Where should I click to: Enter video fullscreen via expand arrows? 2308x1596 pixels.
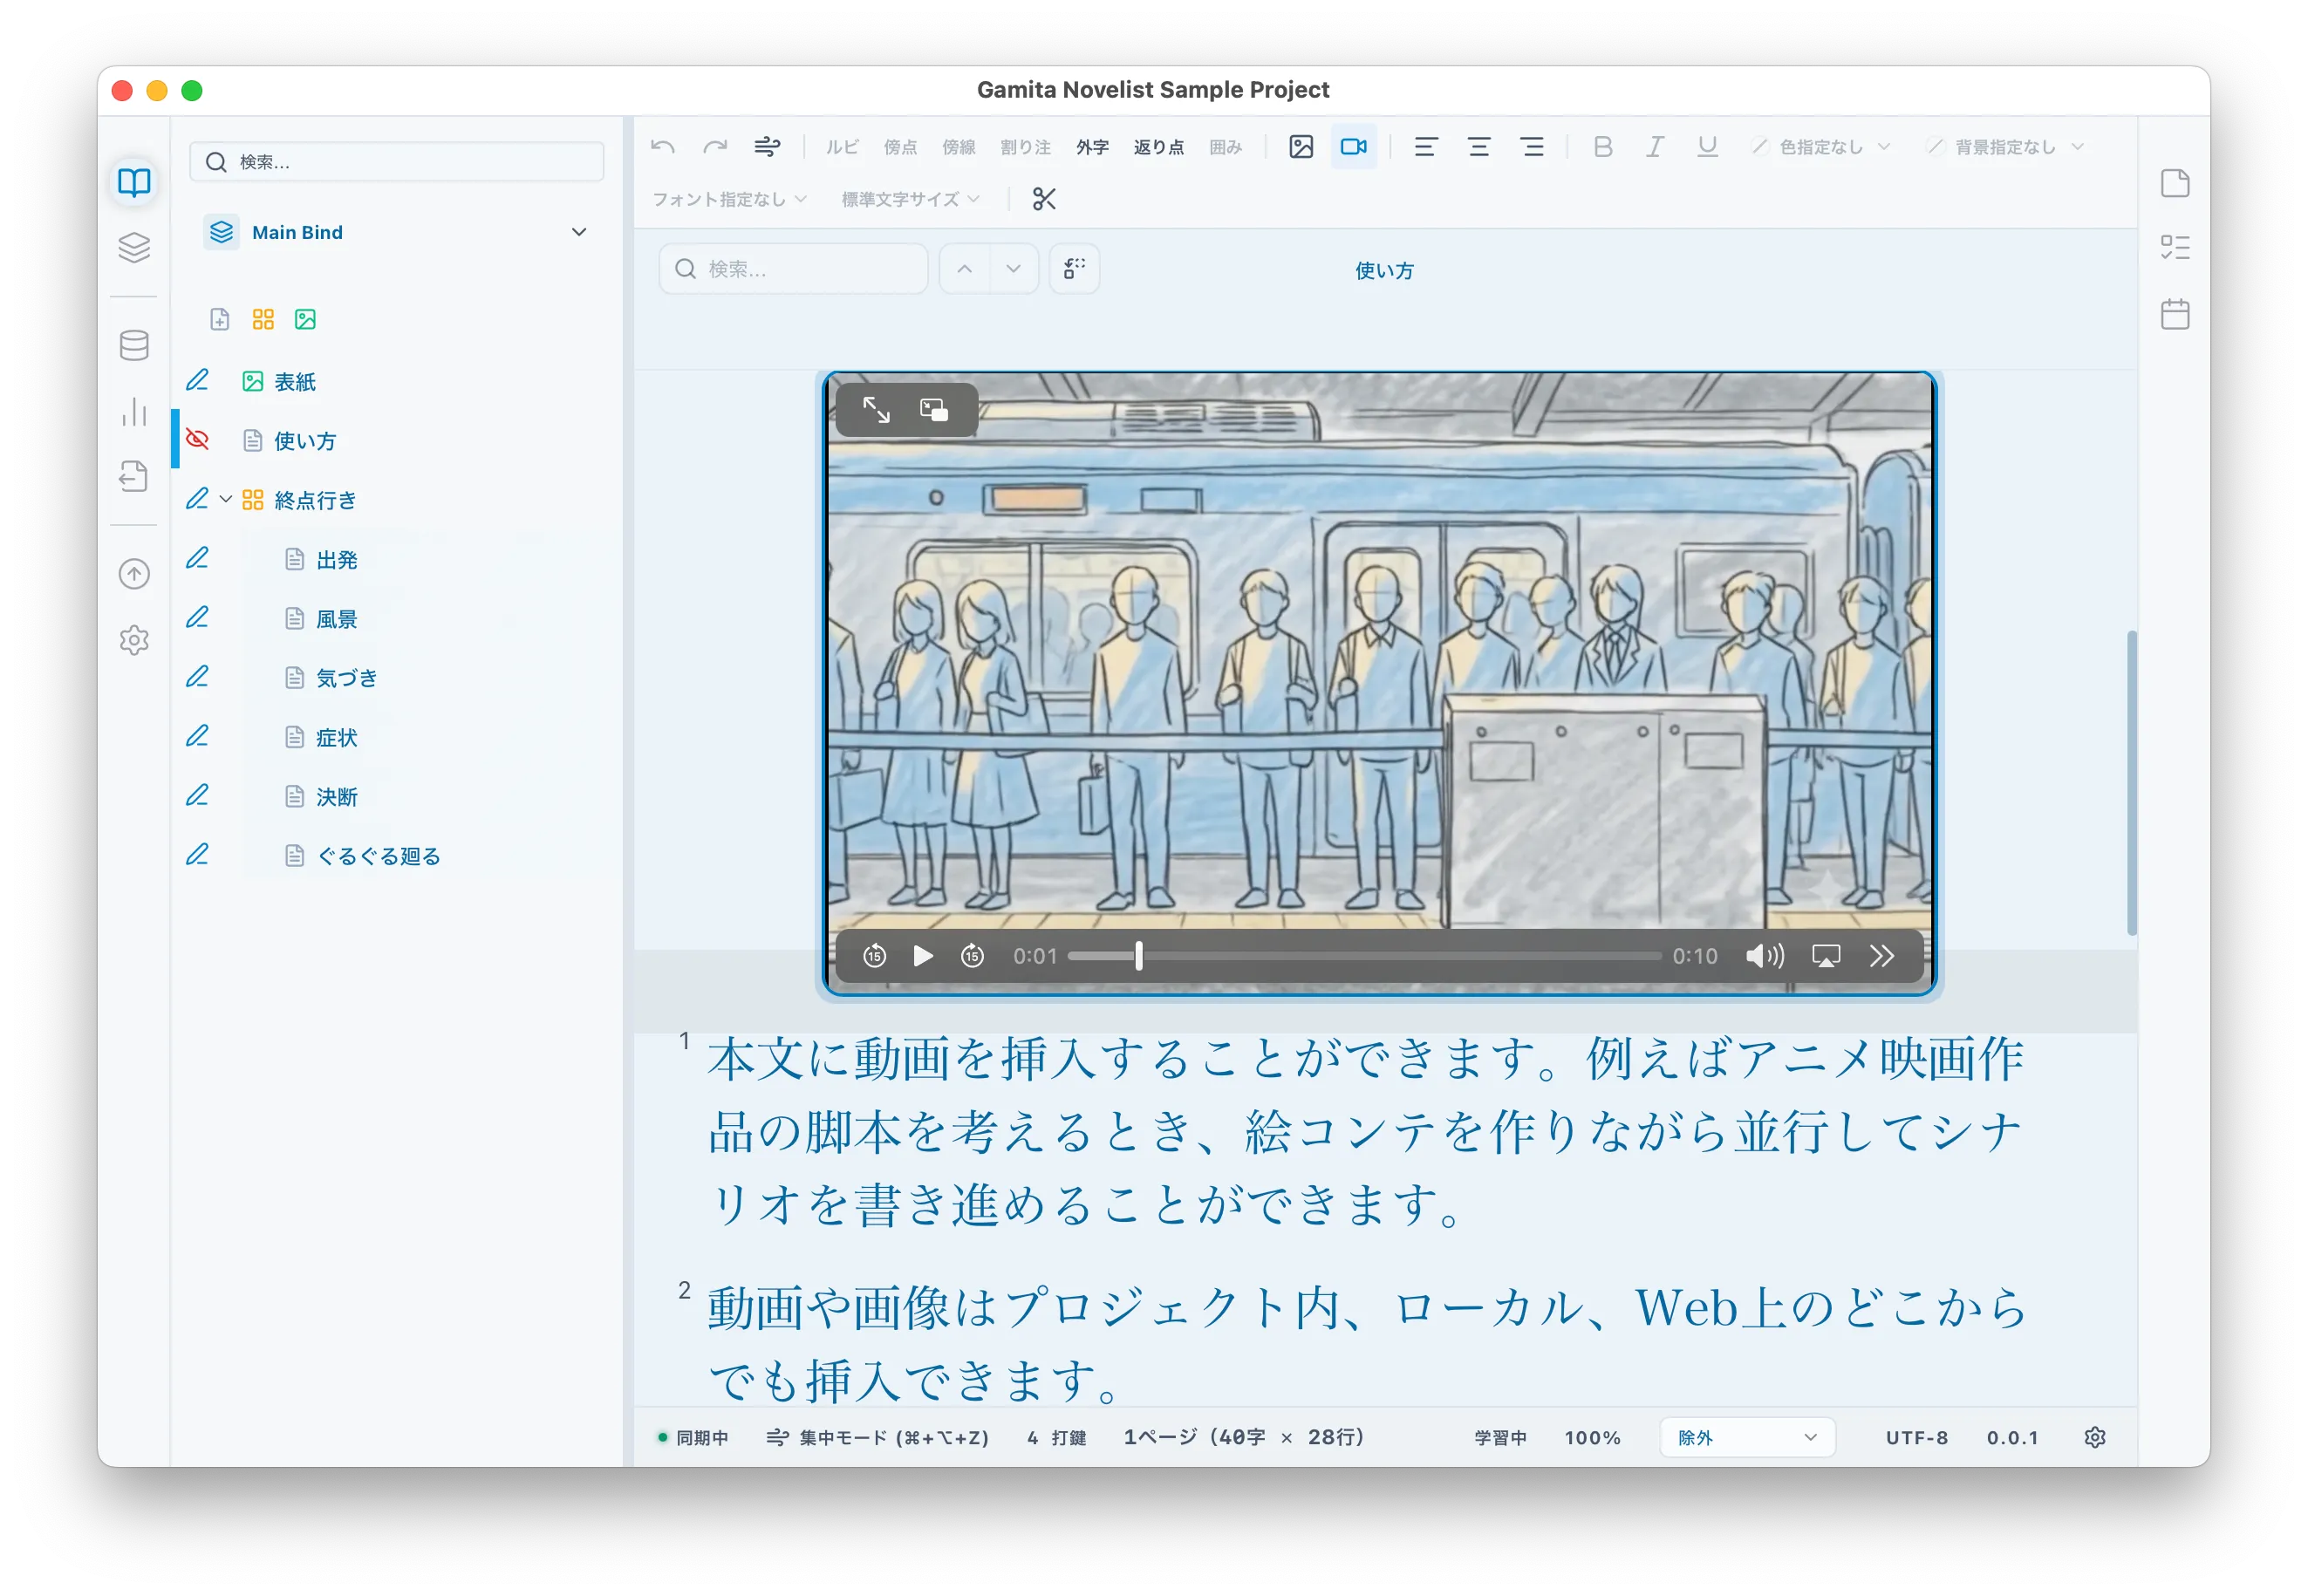coord(876,409)
